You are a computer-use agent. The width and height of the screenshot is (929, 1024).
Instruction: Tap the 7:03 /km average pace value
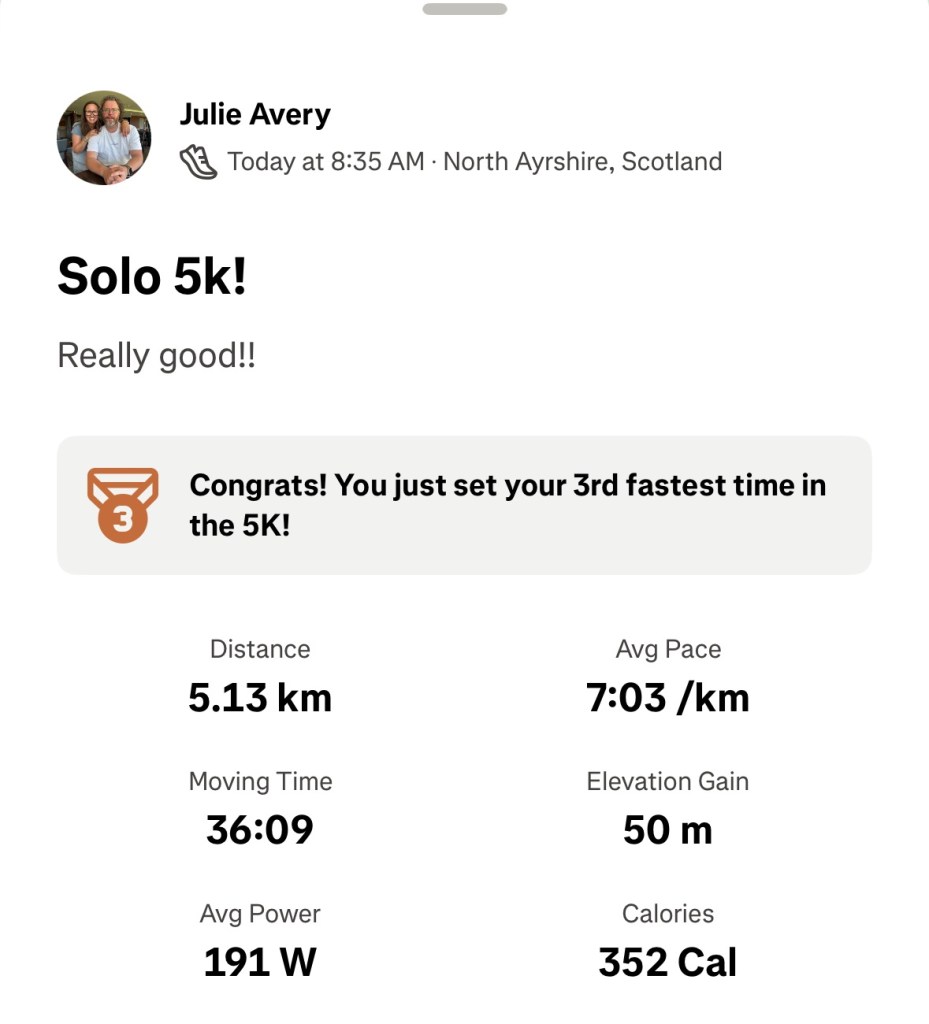point(668,697)
